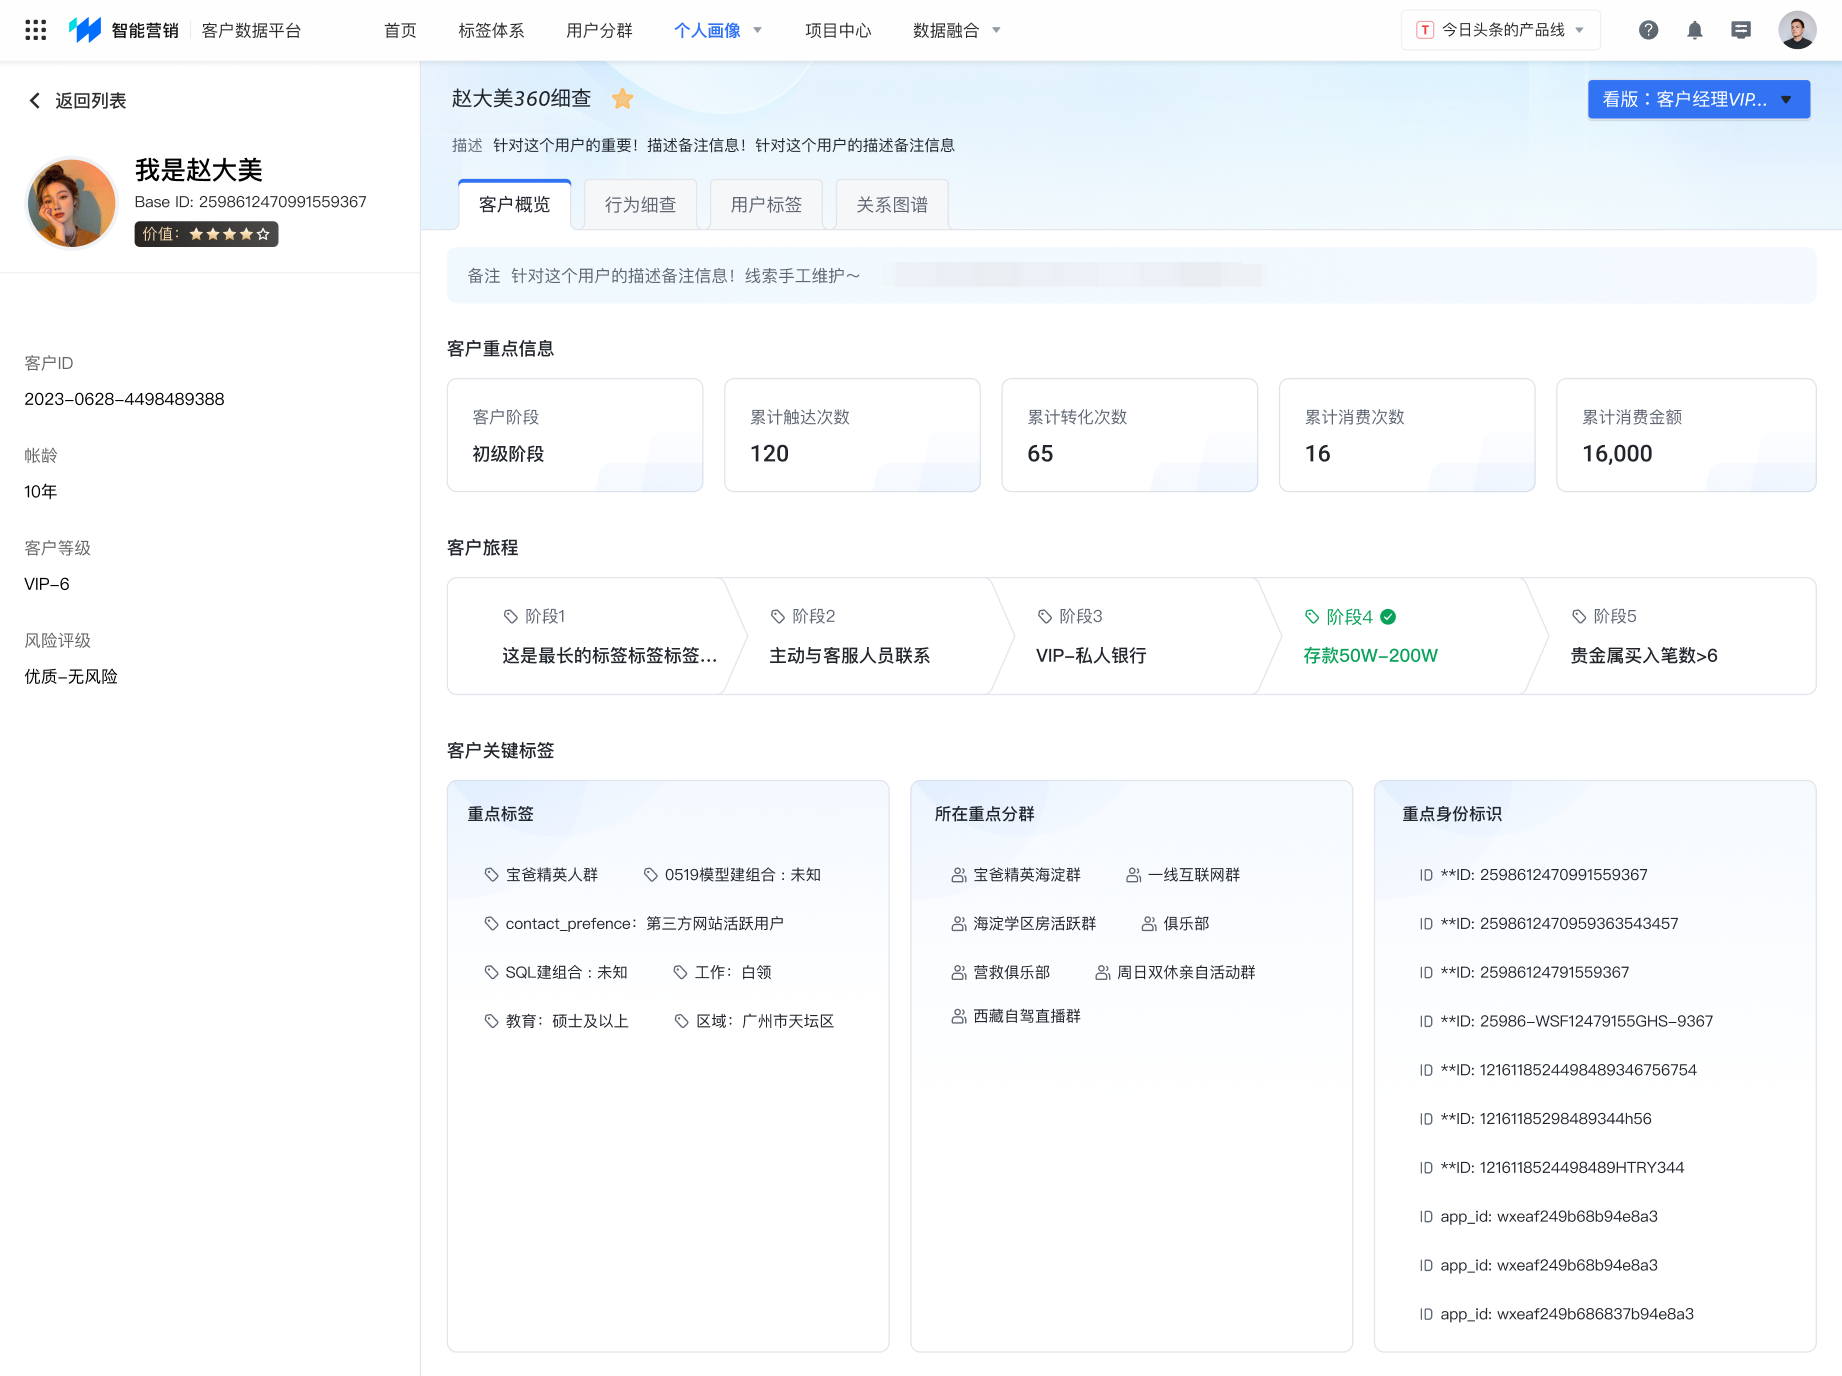Screen dimensions: 1842x1376
Task: Select journey stage VIP–私人银行
Action: click(x=1091, y=655)
